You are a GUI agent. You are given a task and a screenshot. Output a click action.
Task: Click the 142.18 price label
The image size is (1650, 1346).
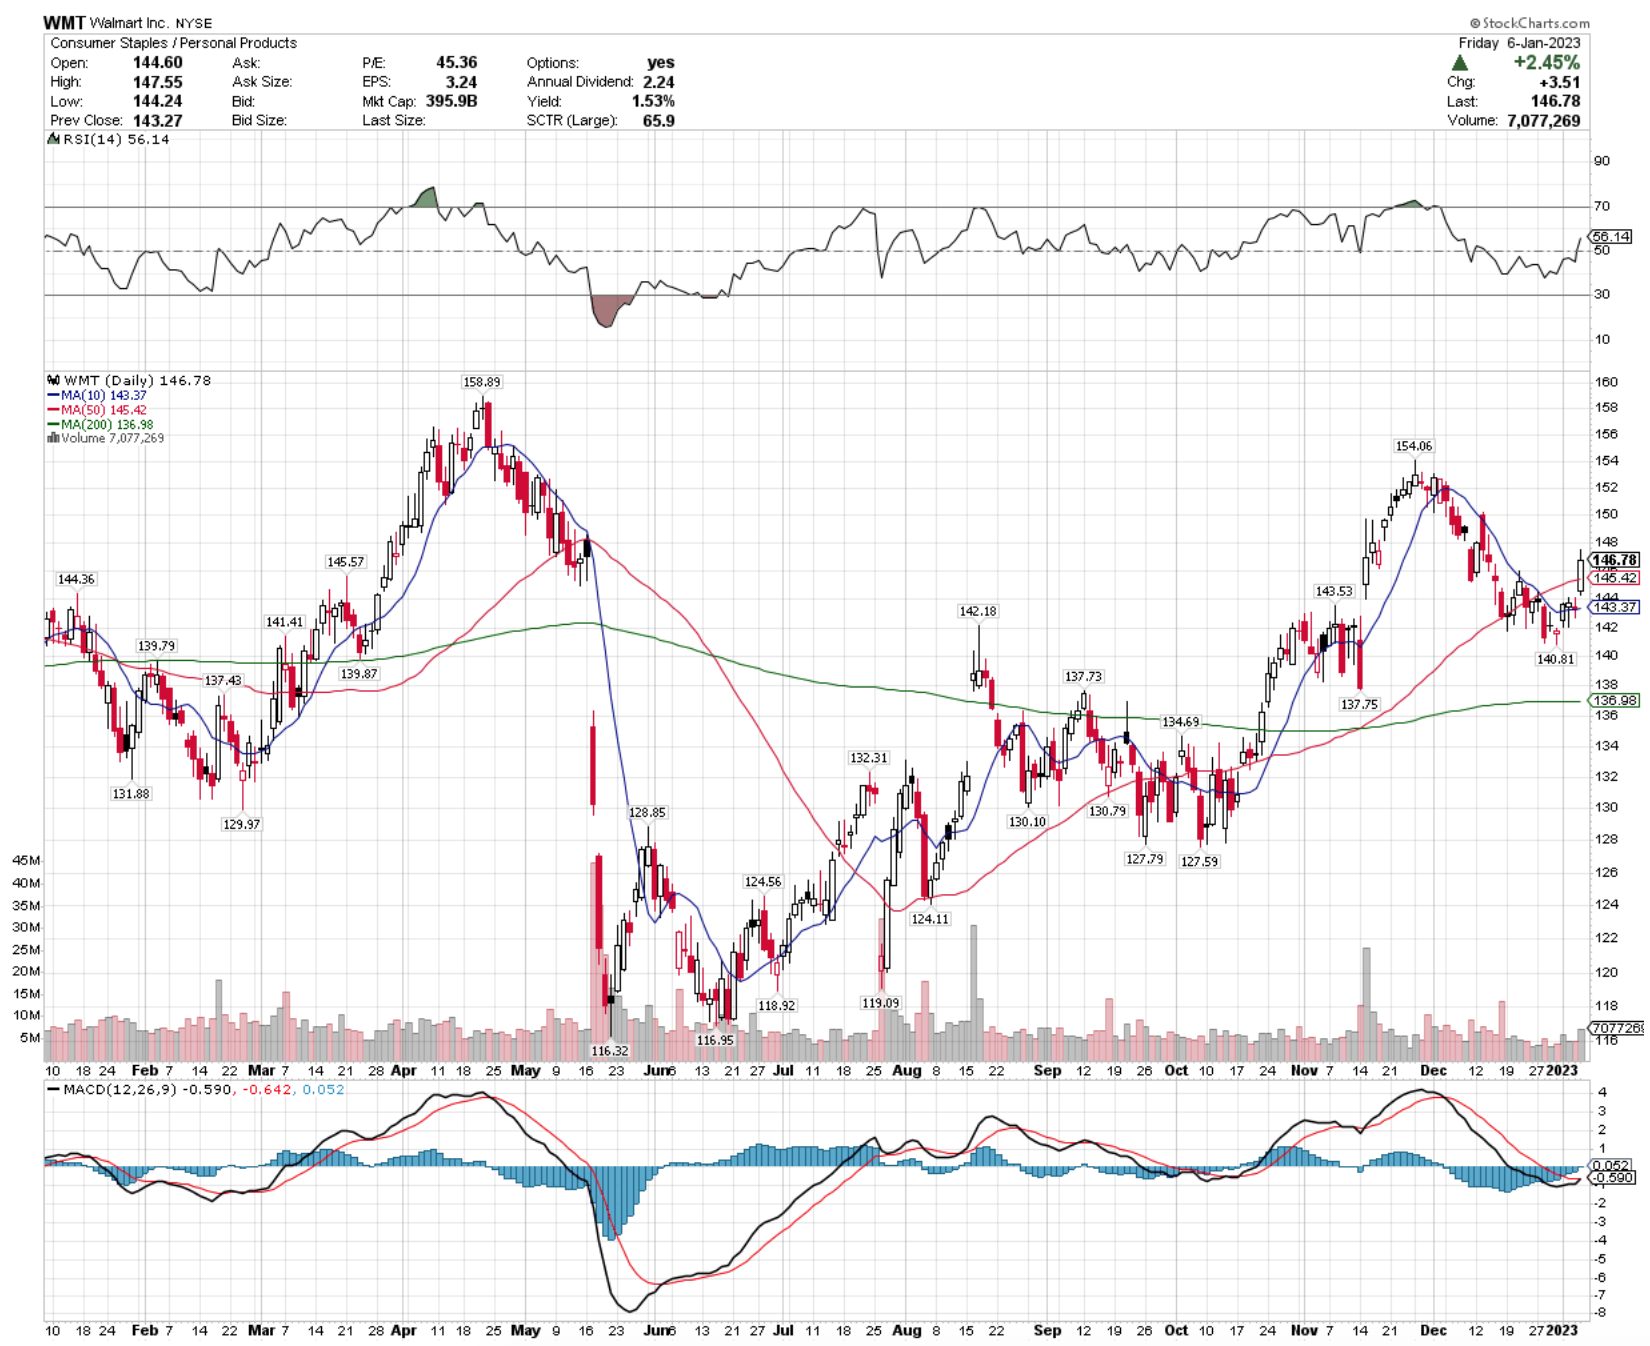point(977,611)
